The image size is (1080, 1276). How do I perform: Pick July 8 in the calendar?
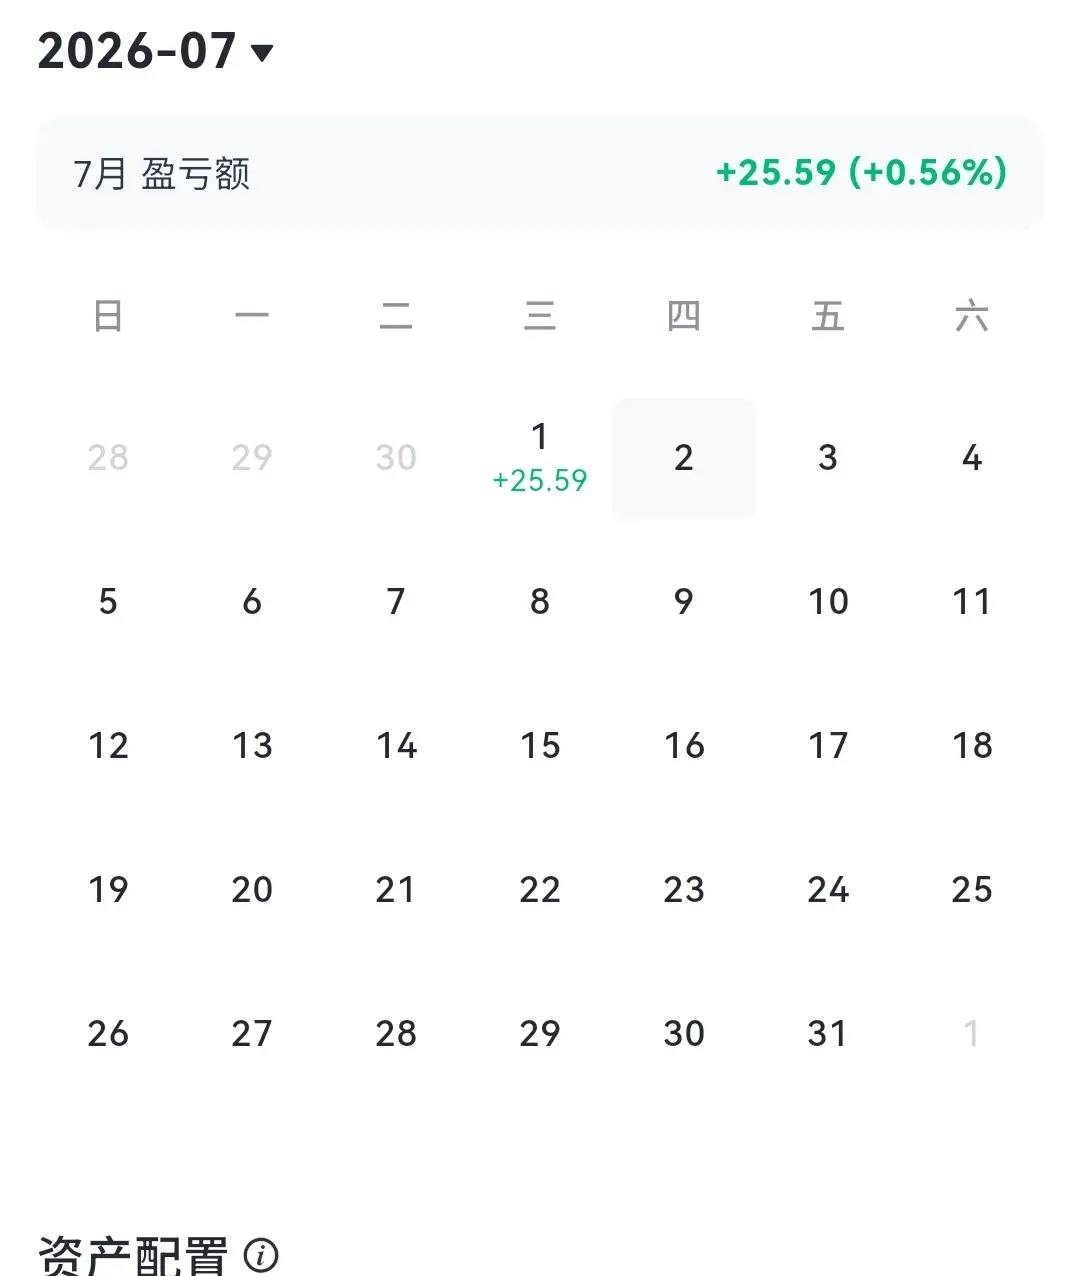[x=540, y=602]
